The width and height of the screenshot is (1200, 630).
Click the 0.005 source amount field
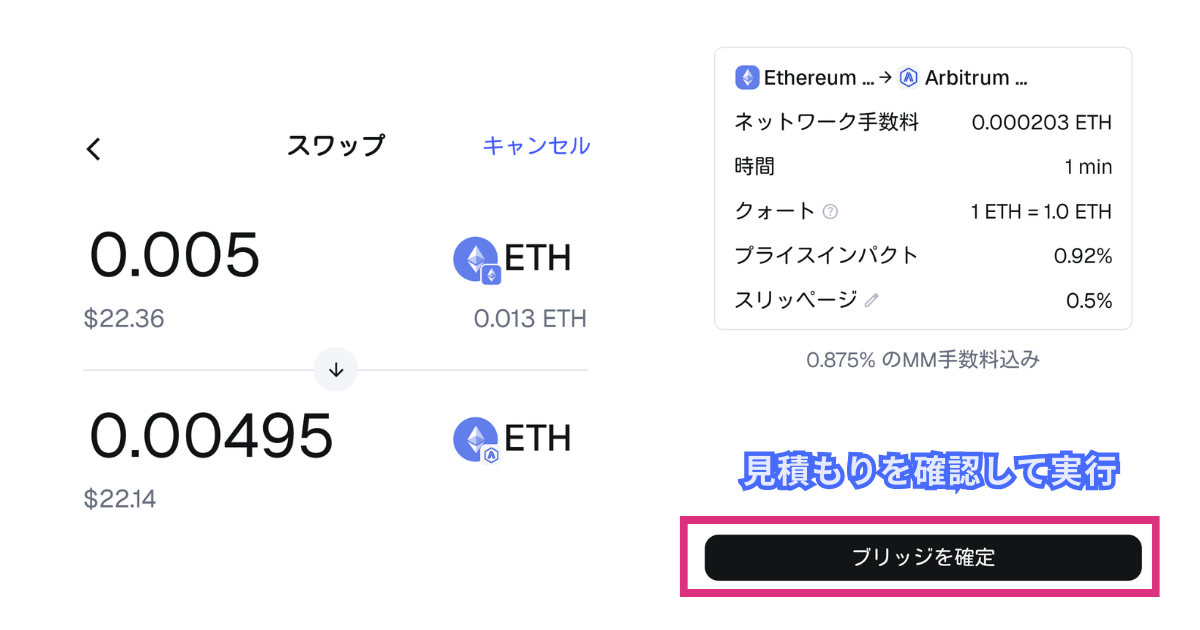coord(175,256)
